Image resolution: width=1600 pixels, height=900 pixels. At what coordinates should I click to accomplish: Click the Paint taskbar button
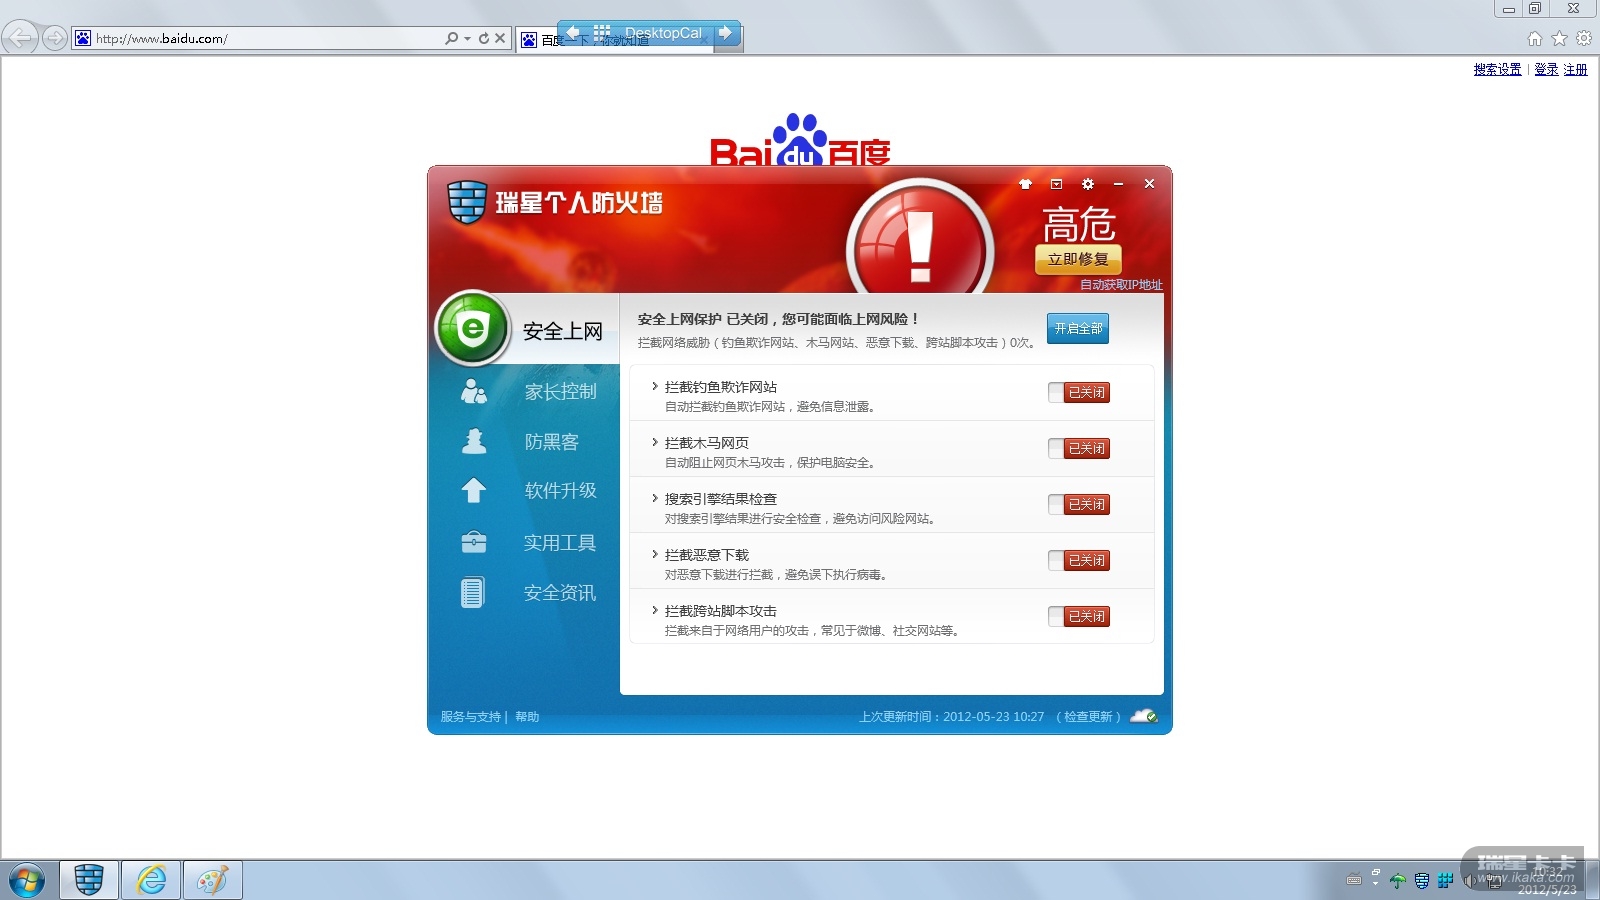(212, 880)
